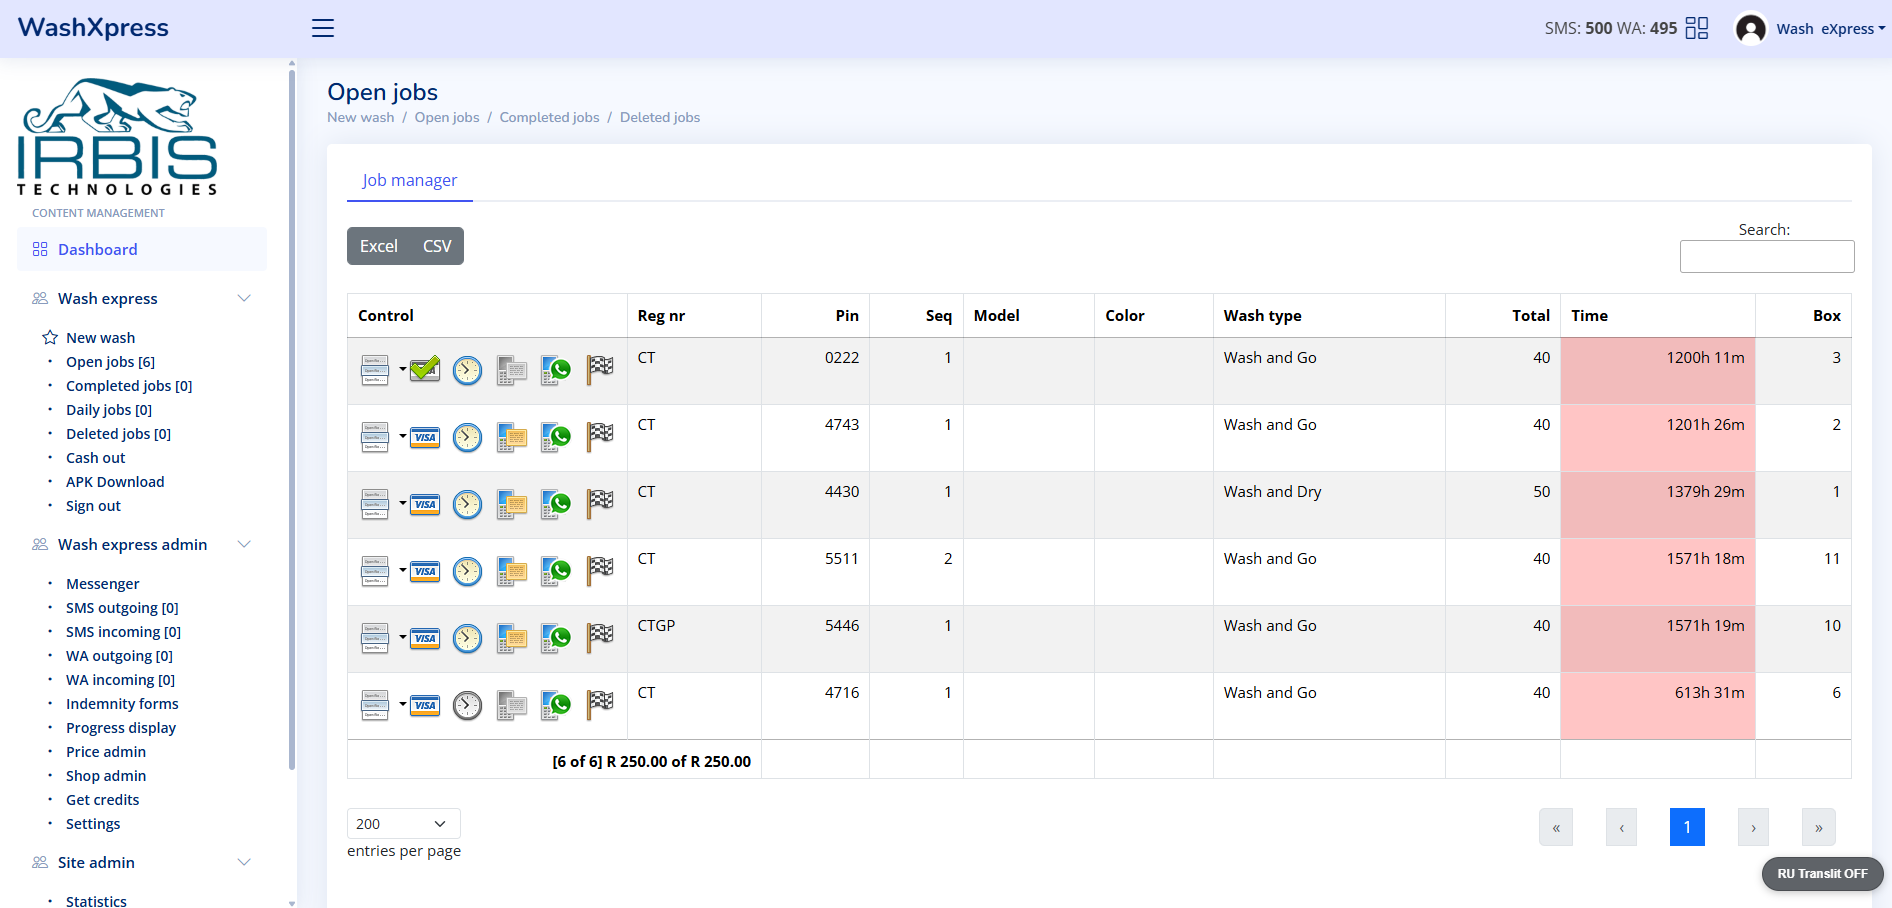Click the sidebar vertical scrollbar
The width and height of the screenshot is (1892, 908).
(292, 420)
